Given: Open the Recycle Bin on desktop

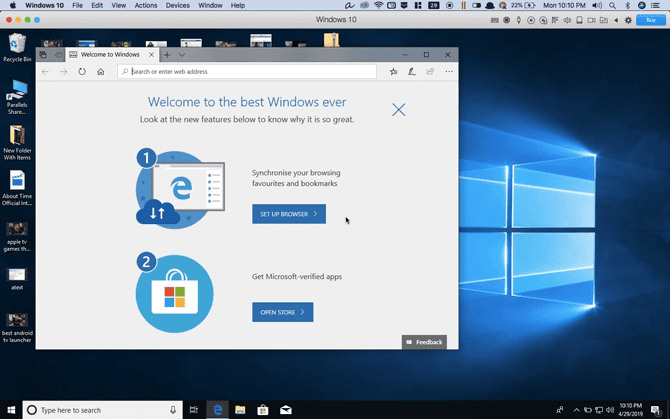Looking at the screenshot, I should click(17, 45).
